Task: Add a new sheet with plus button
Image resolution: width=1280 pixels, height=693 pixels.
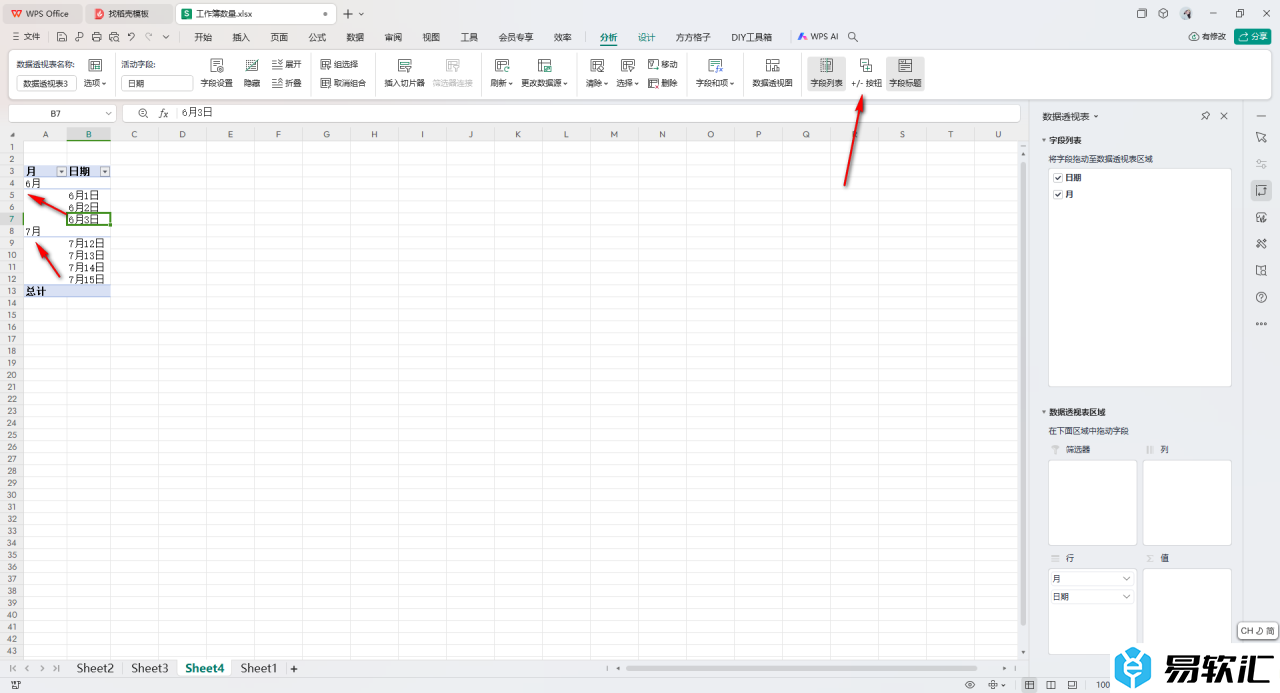Action: click(294, 668)
